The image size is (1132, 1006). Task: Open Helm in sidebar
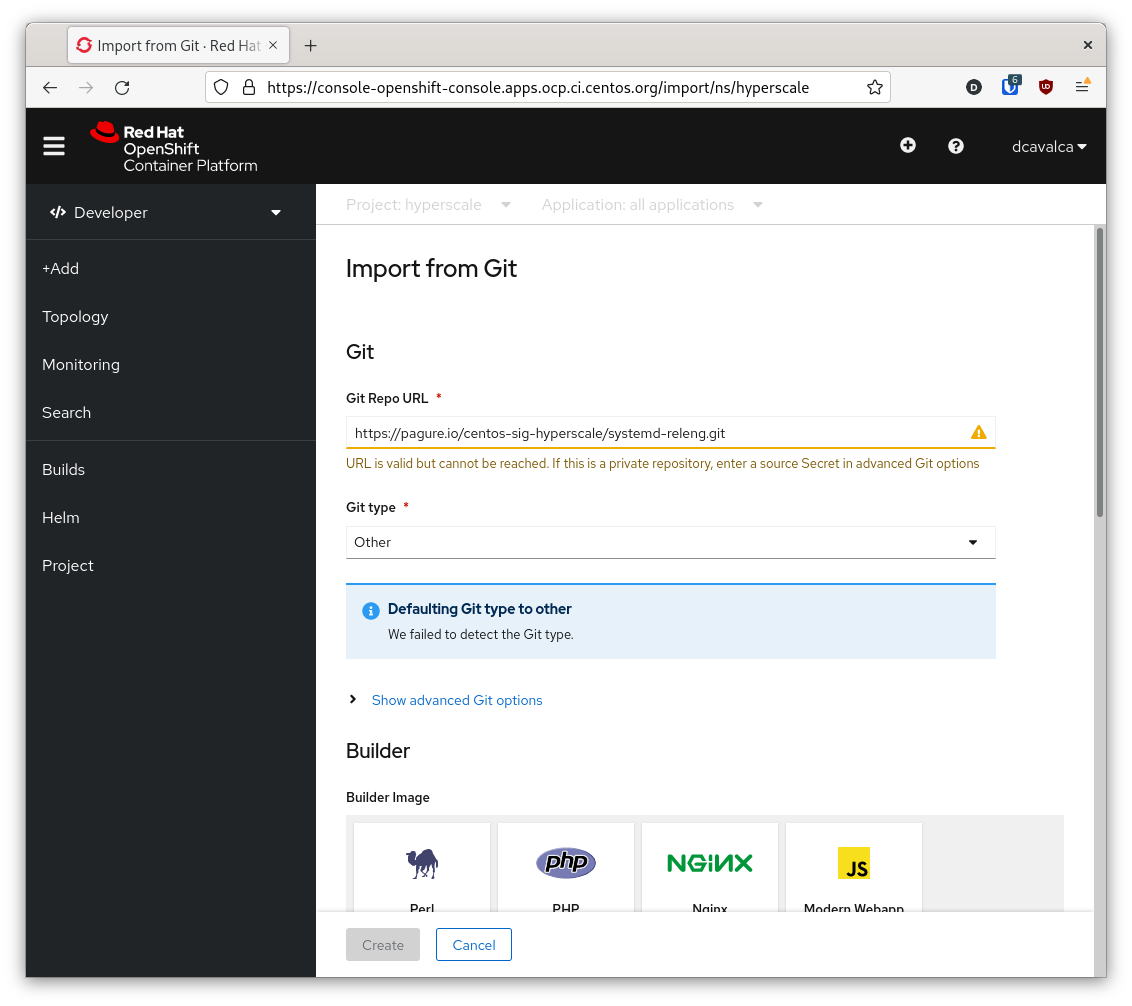point(61,518)
